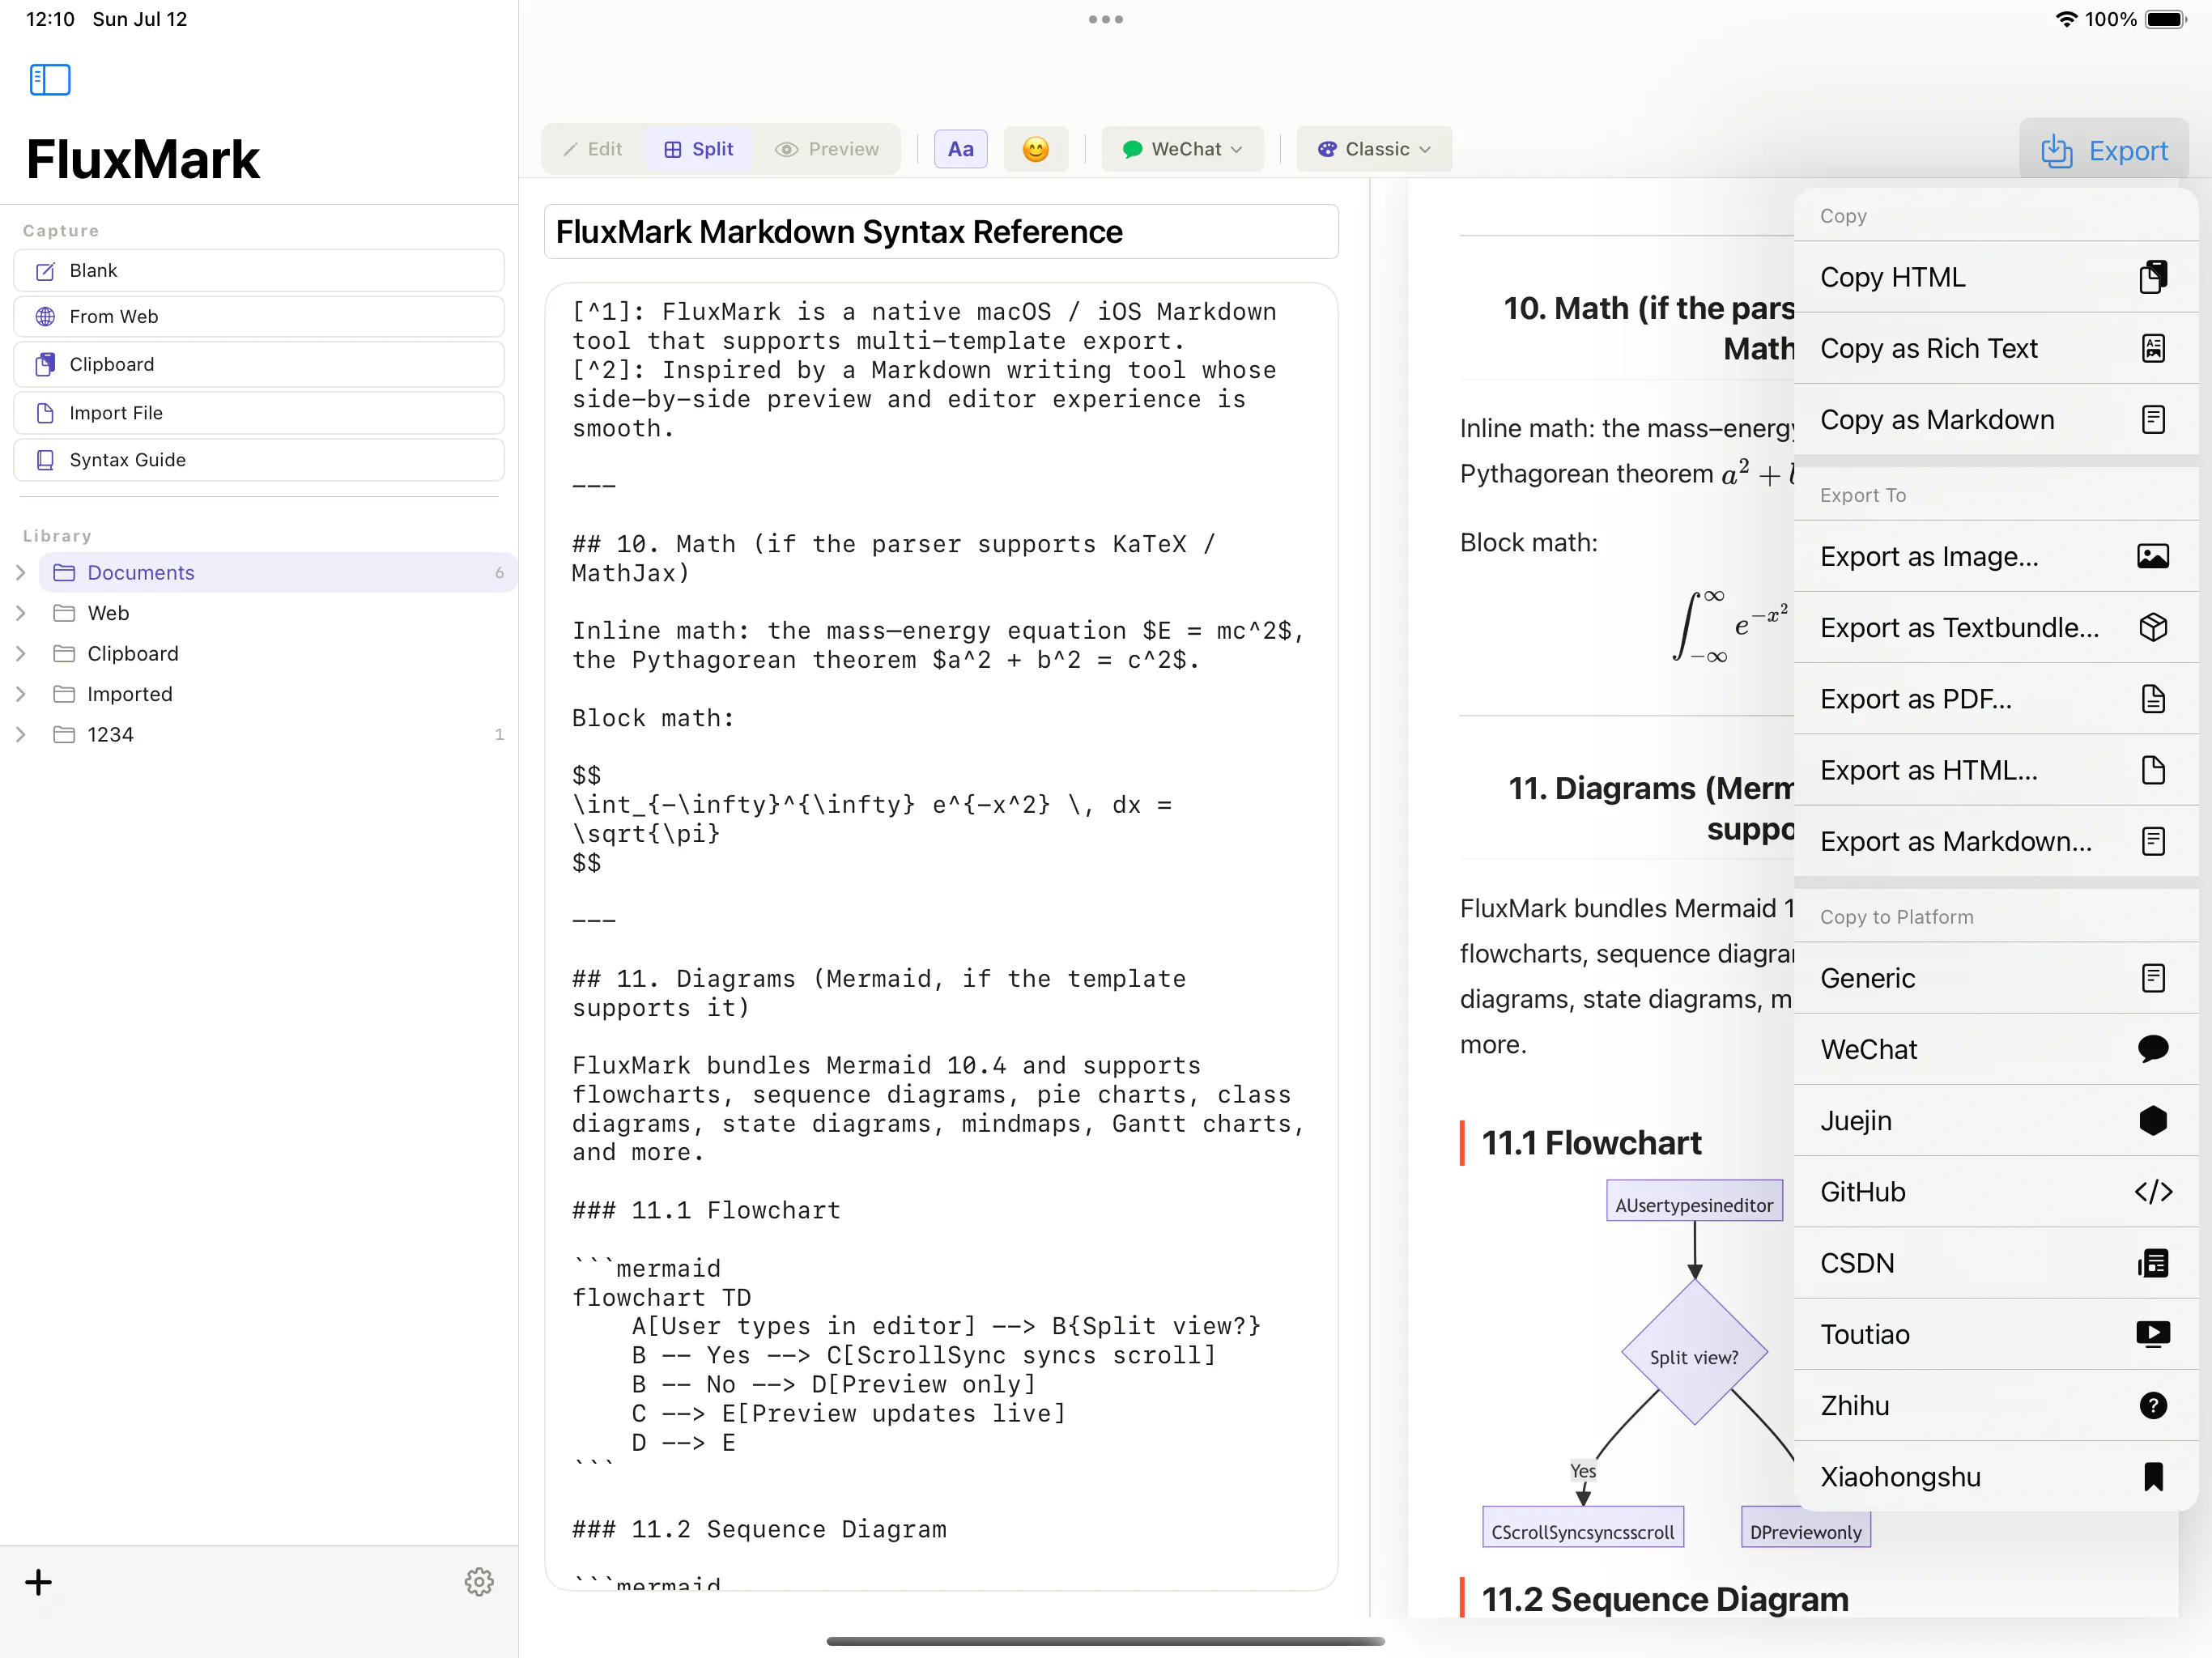This screenshot has height=1658, width=2212.
Task: Click inside the markdown editor text area
Action: tap(941, 937)
